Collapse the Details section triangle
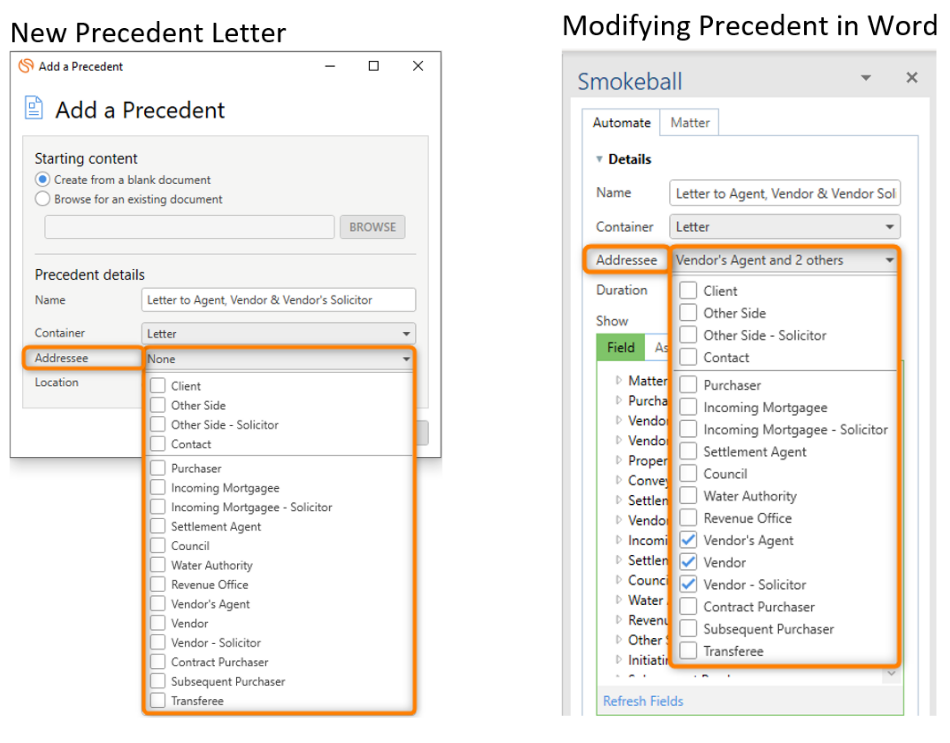Viewport: 950px width, 743px height. pos(599,159)
